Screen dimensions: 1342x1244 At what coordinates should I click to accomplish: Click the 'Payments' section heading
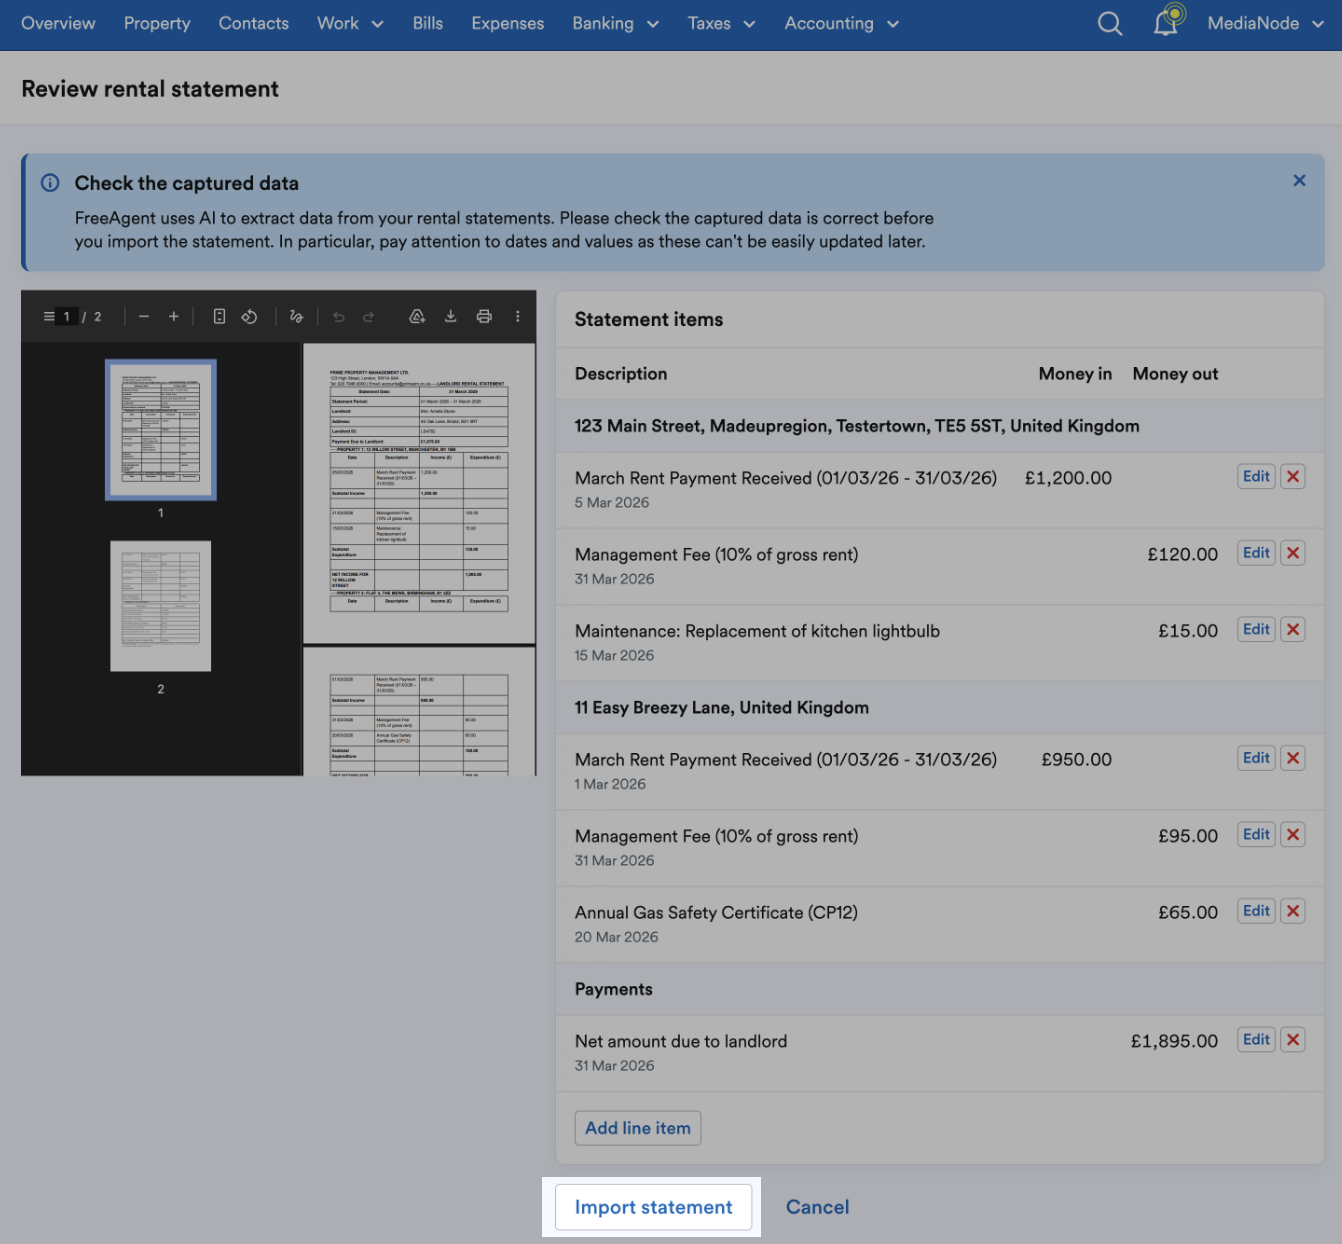click(x=614, y=989)
